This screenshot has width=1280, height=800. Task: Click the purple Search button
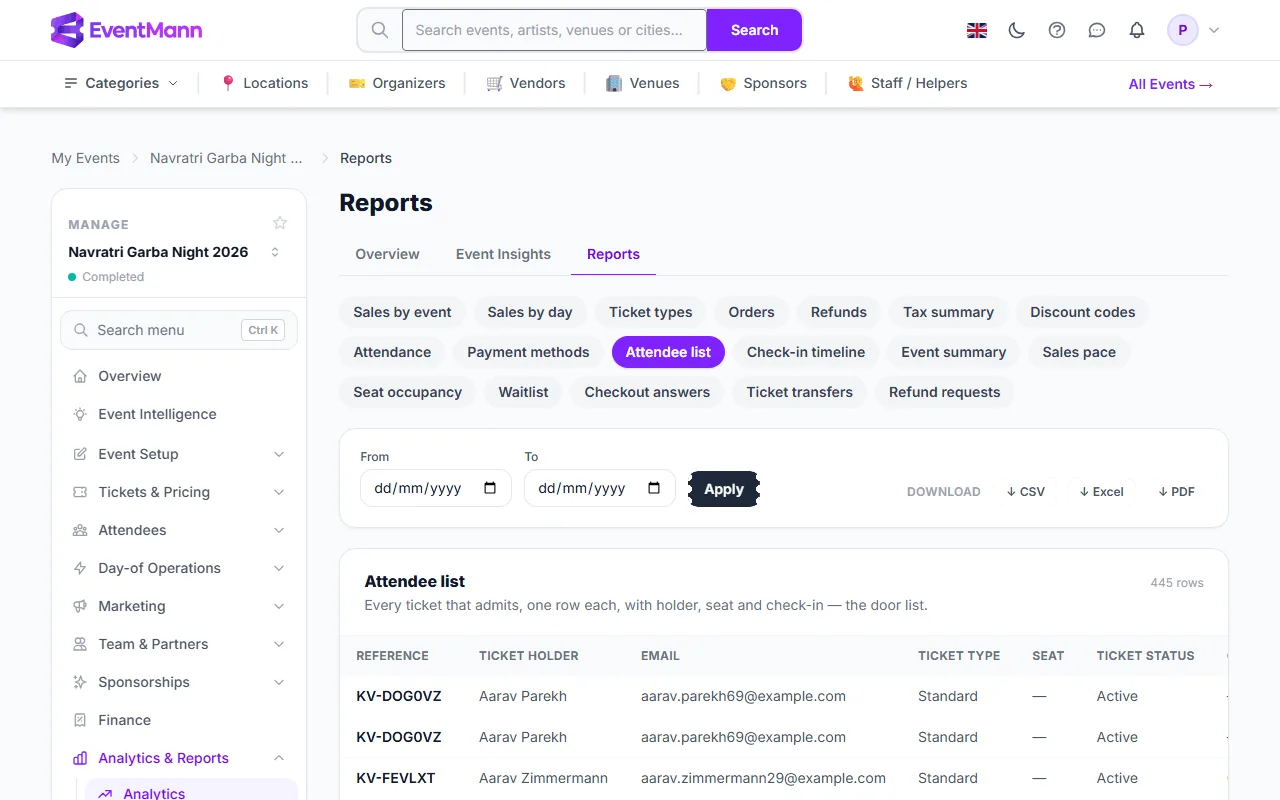[754, 30]
